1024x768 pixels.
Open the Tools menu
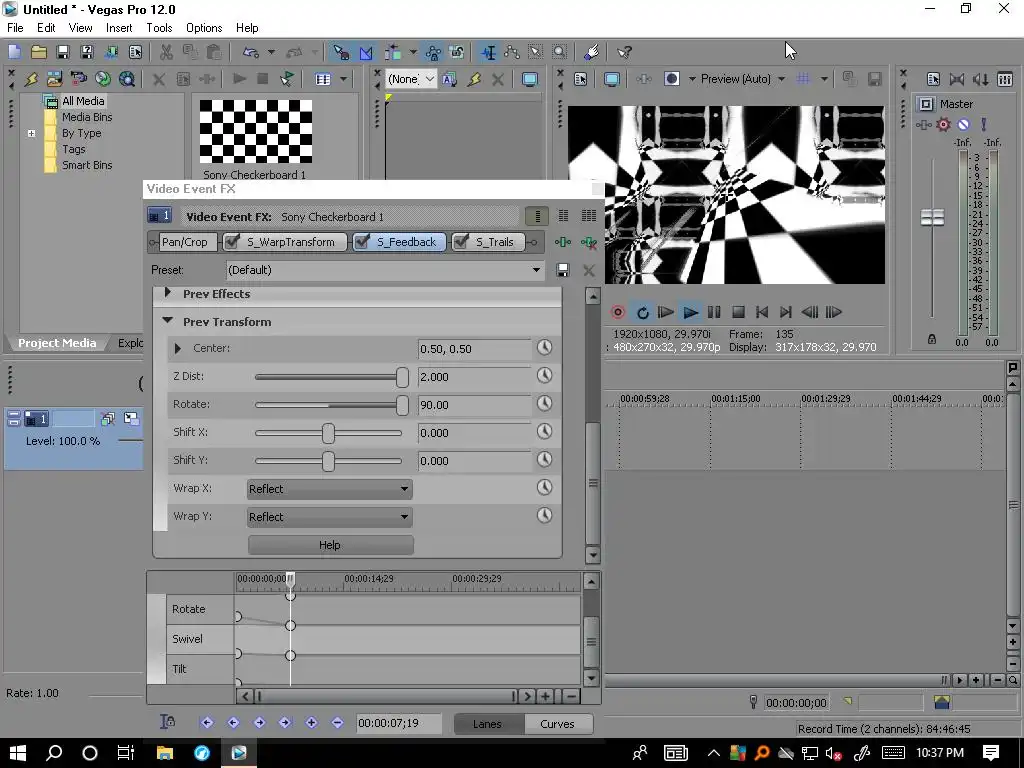(159, 28)
